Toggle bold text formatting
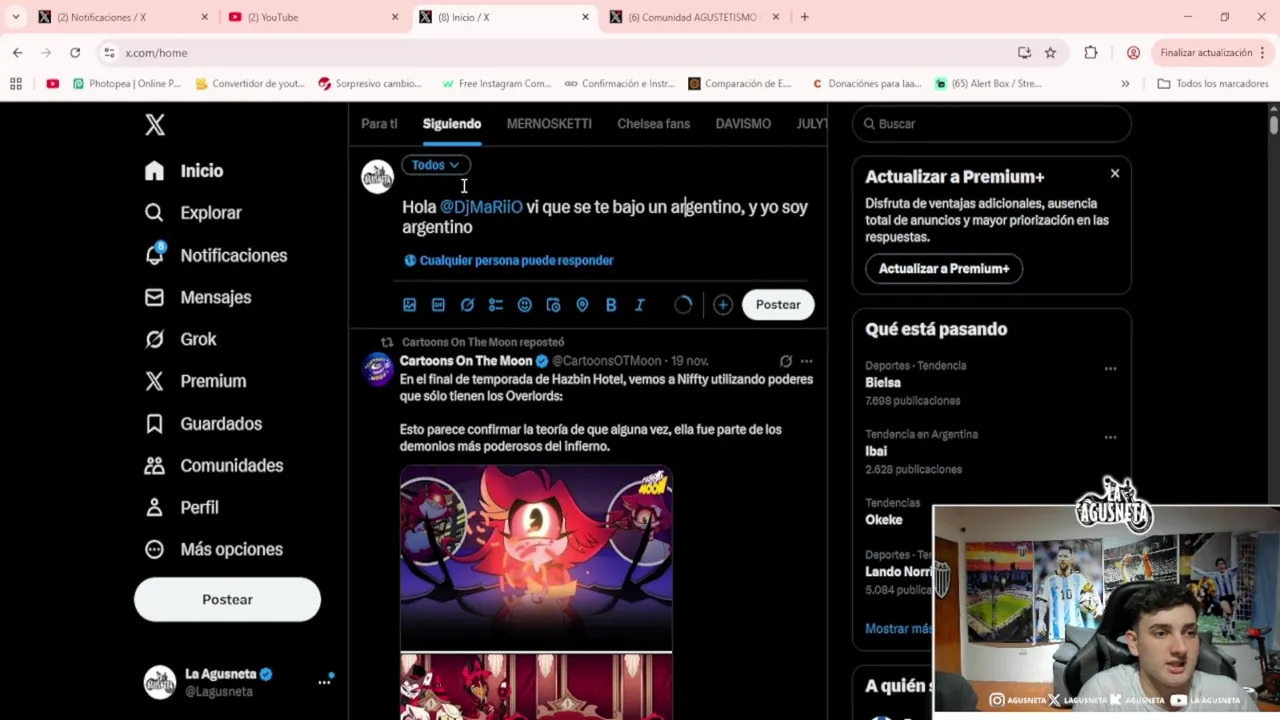Screen dimensions: 1280x720 pos(611,305)
